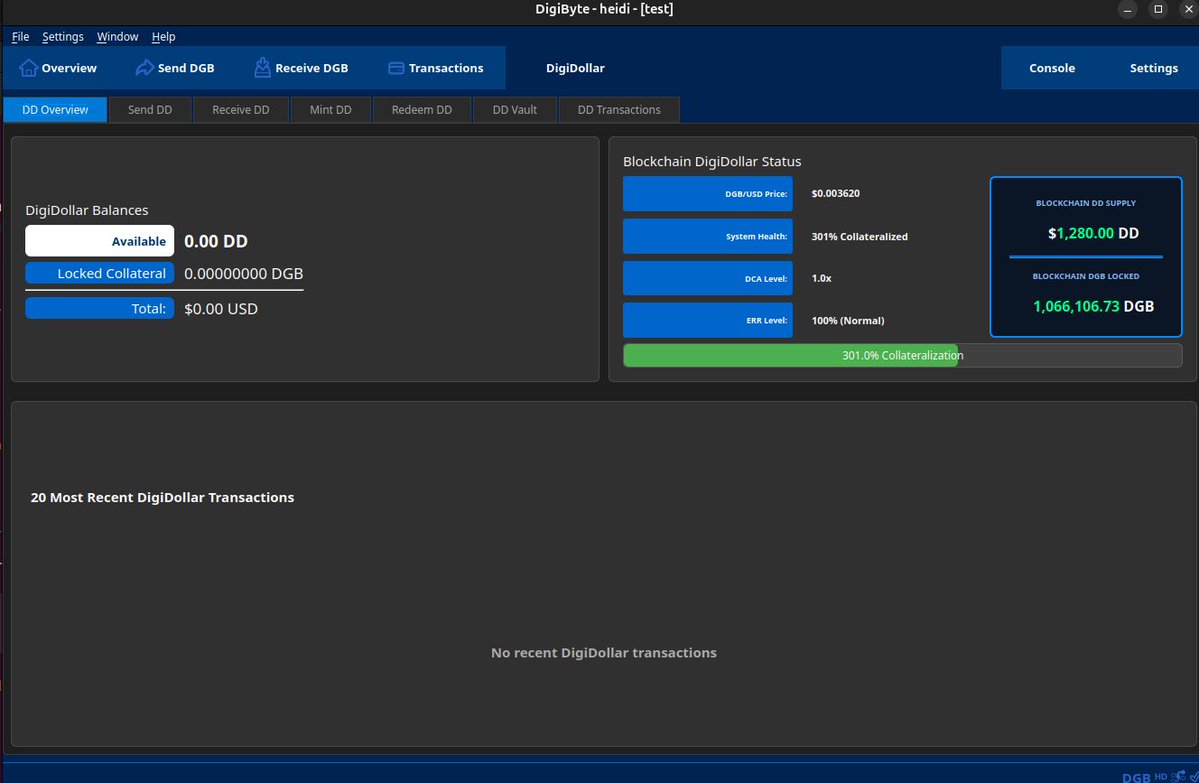Viewport: 1199px width, 783px height.
Task: Click the Blockchain DGB Locked heading
Action: [x=1086, y=276]
